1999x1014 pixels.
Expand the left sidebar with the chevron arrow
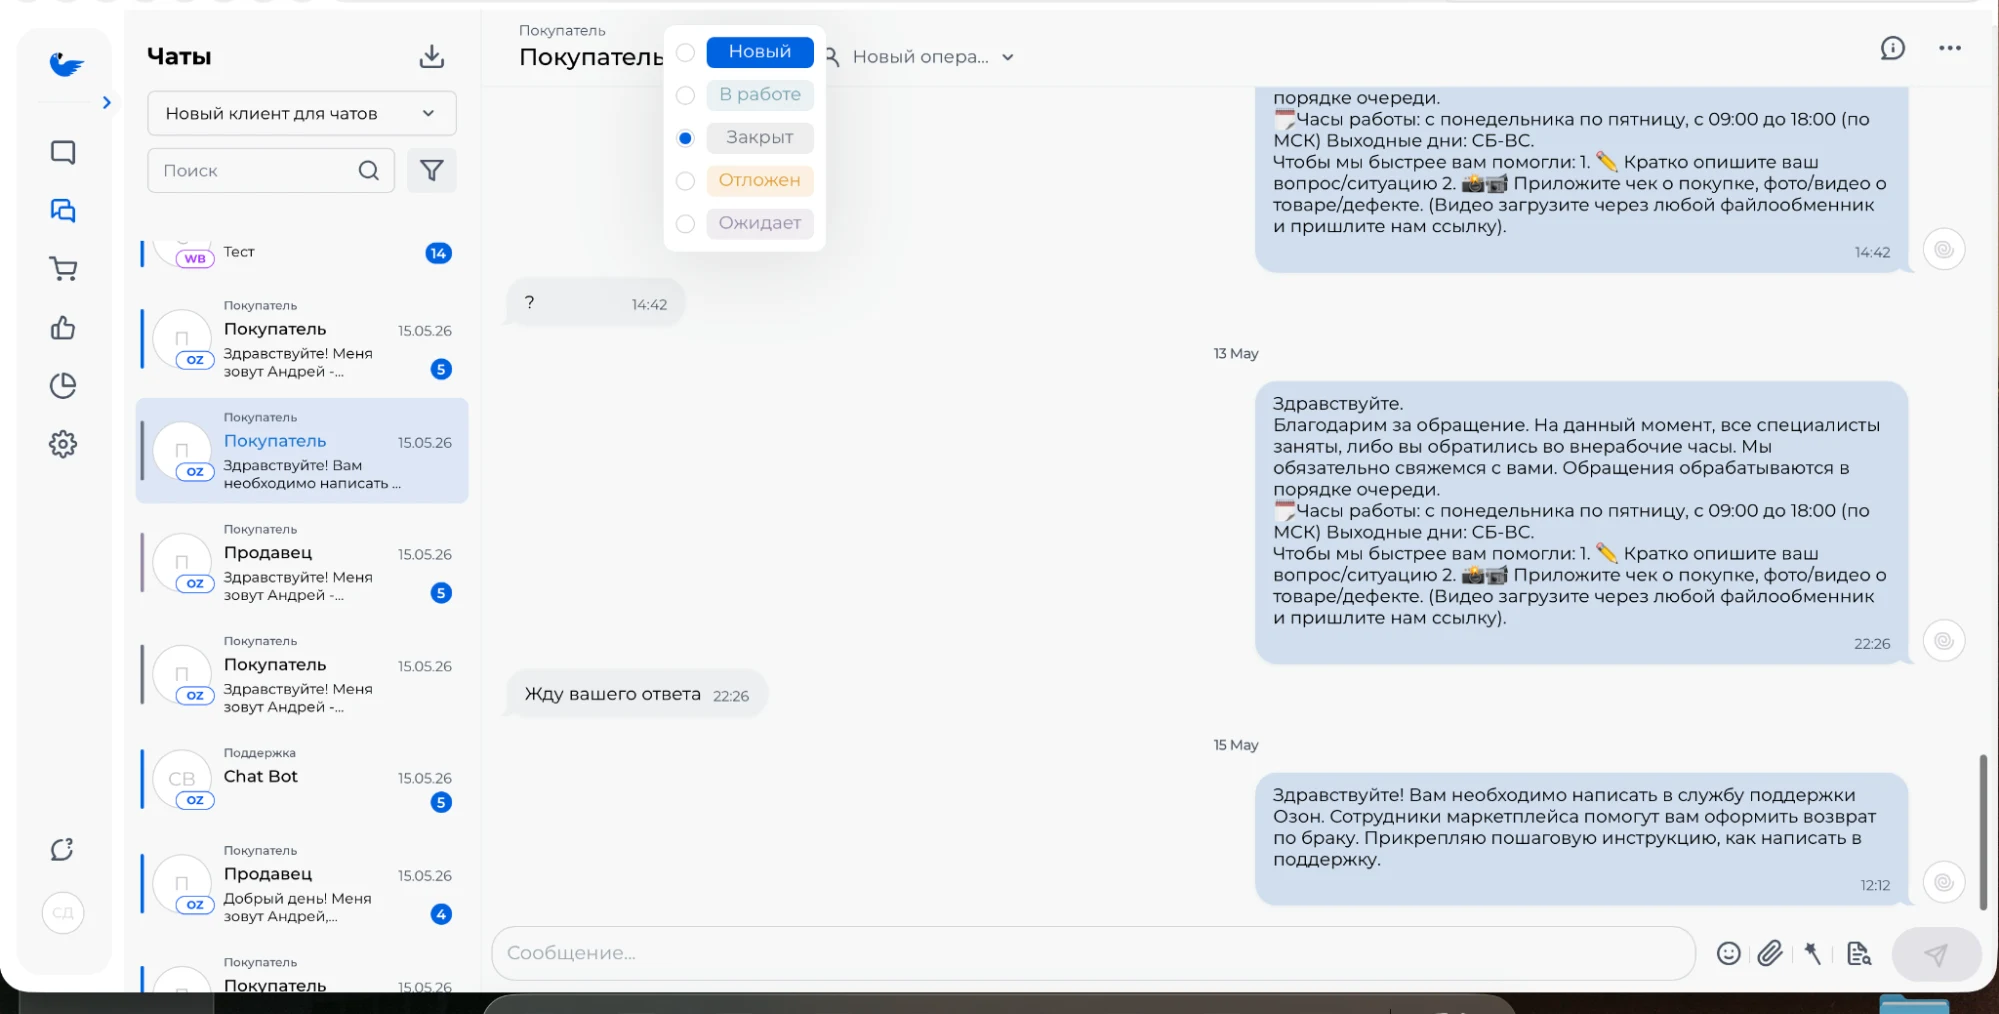(x=107, y=102)
